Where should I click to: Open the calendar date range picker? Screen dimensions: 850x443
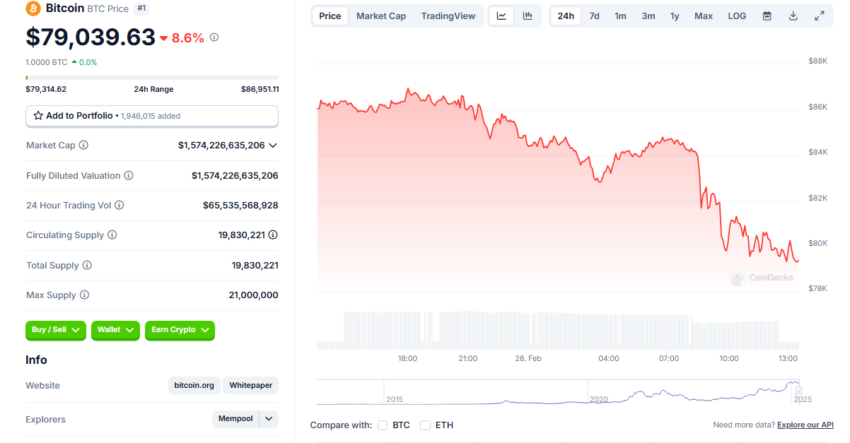[767, 16]
